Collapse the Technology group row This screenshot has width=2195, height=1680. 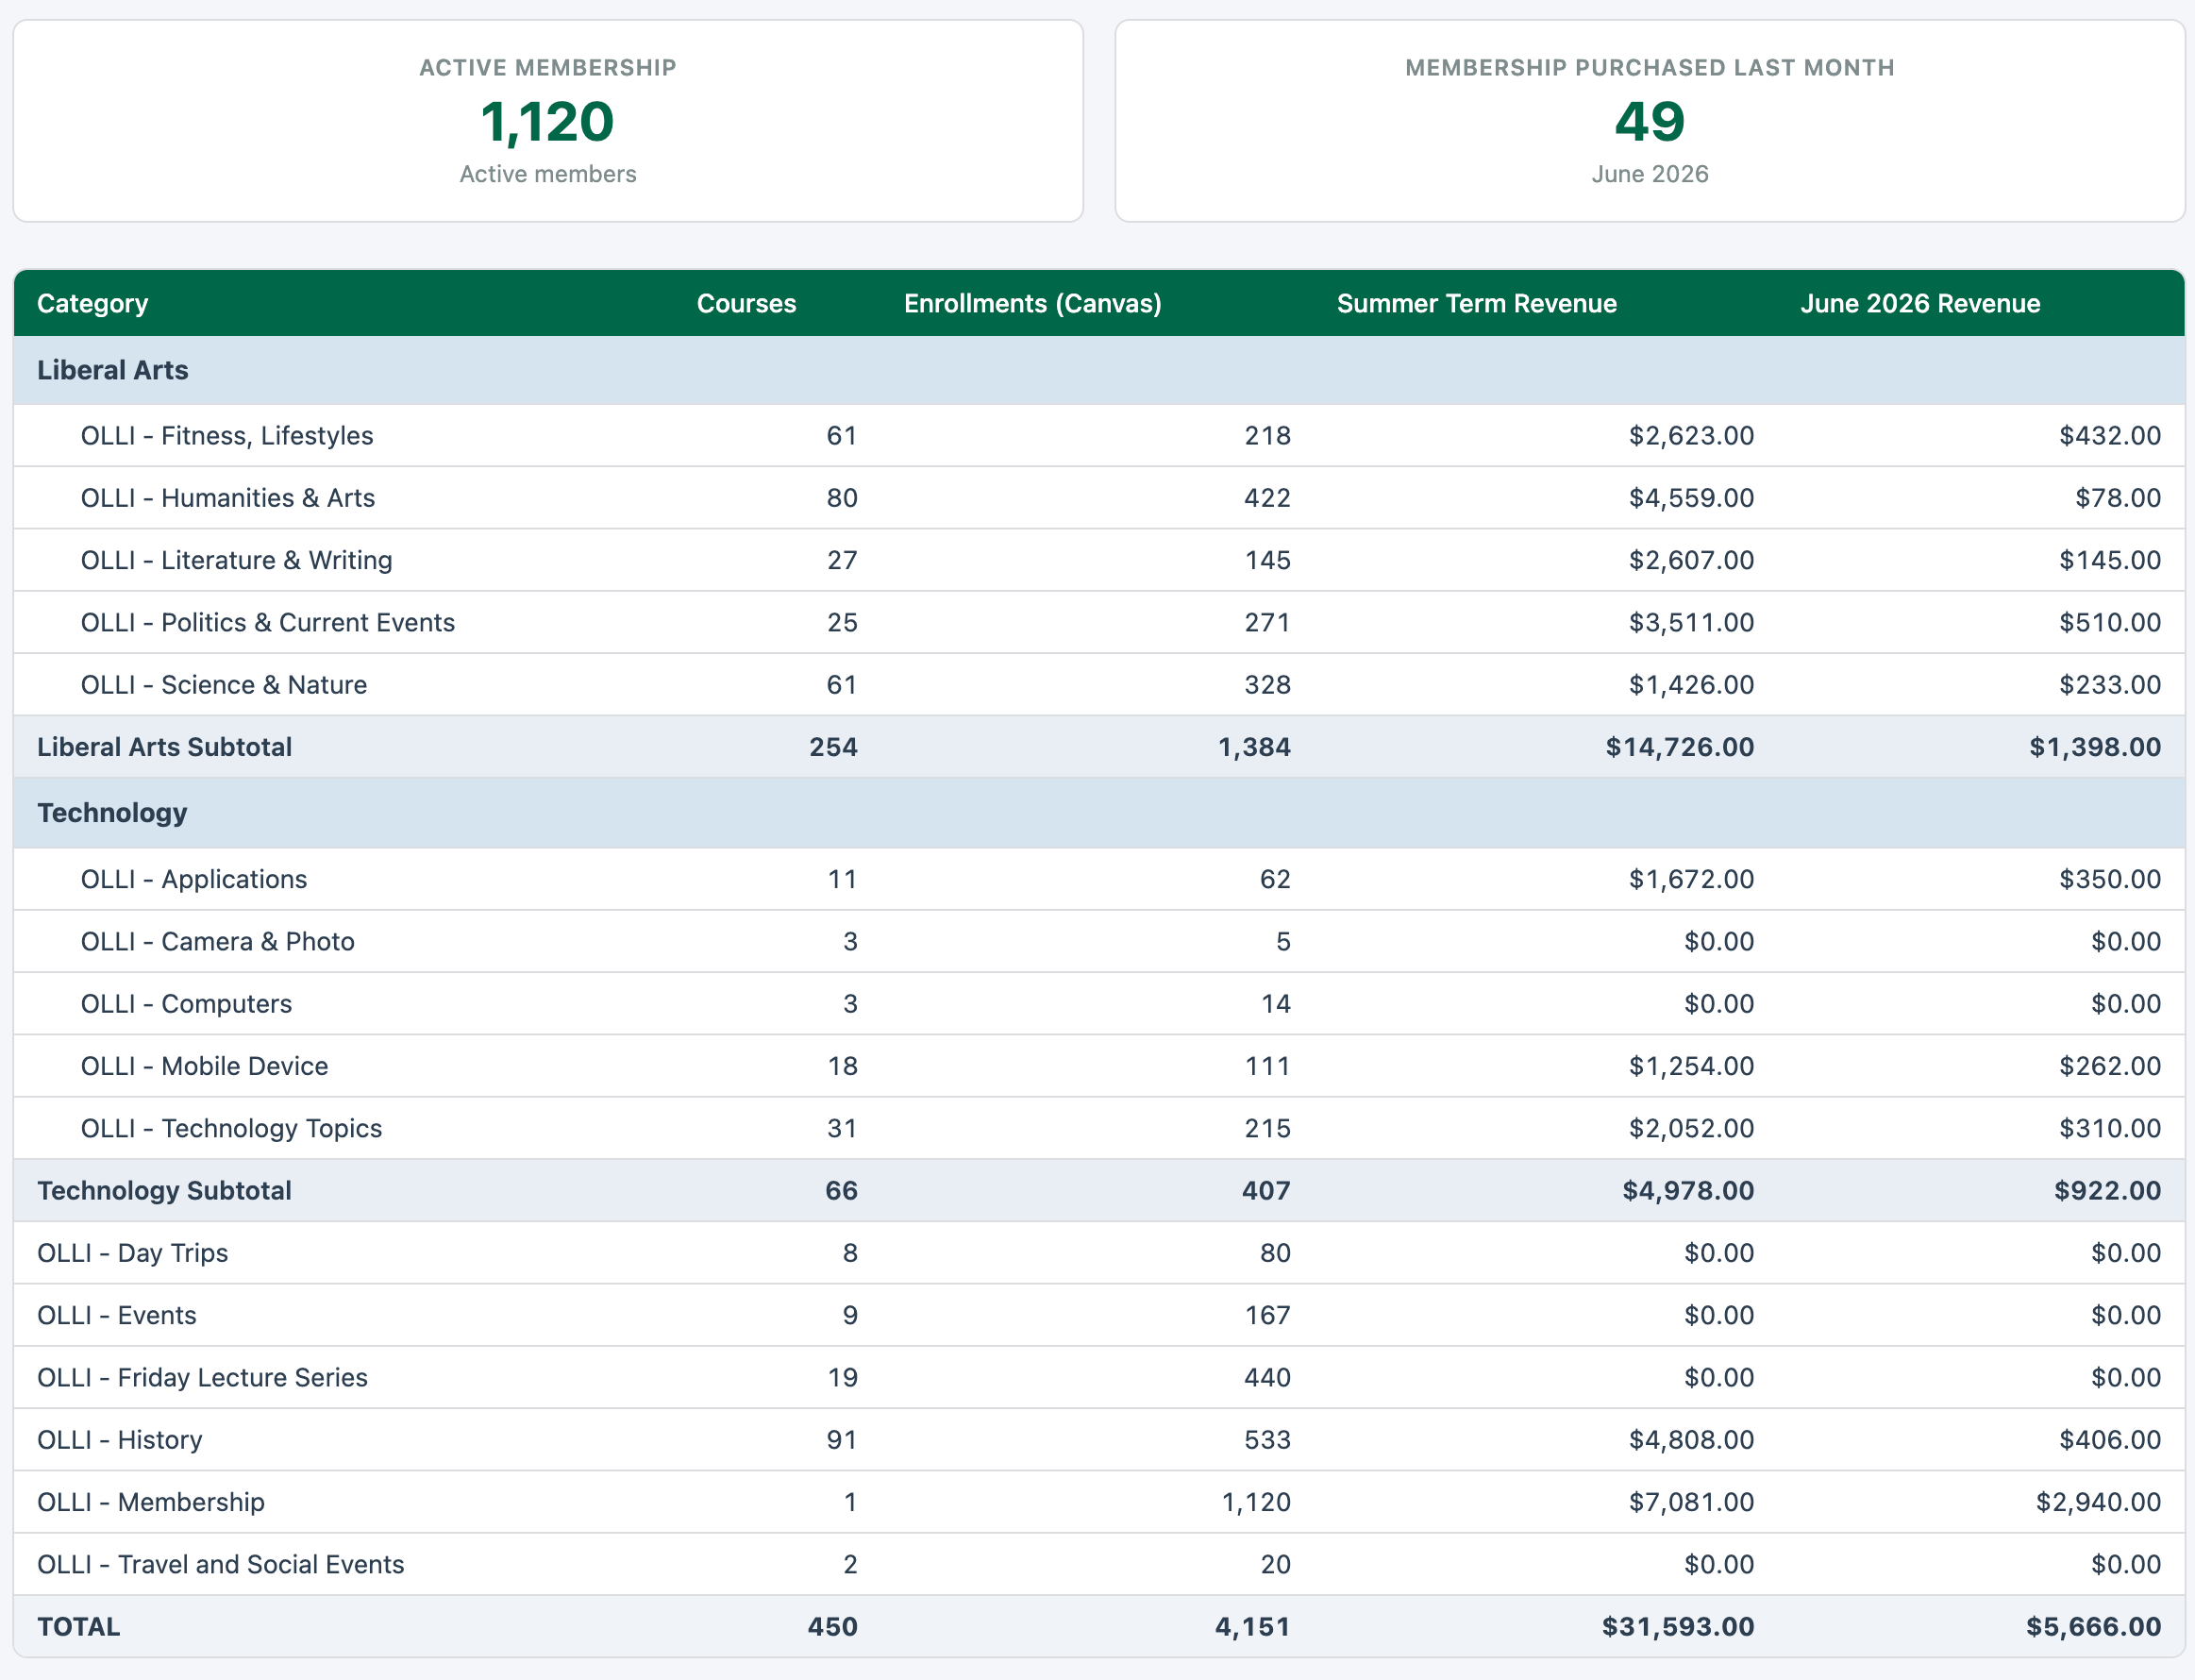pyautogui.click(x=1099, y=813)
